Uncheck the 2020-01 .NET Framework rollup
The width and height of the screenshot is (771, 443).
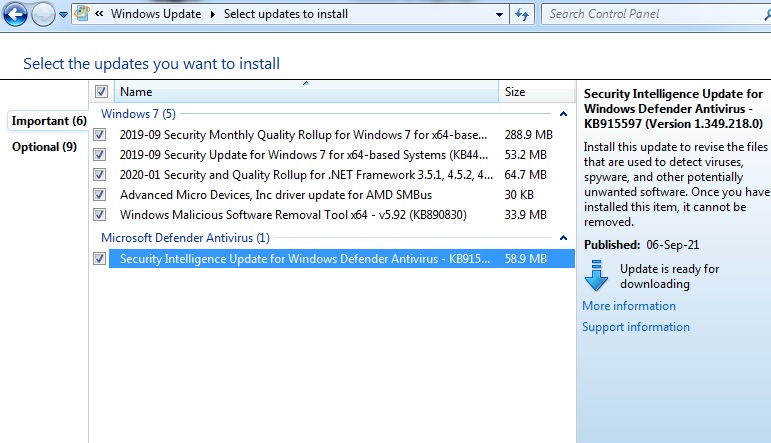[100, 175]
